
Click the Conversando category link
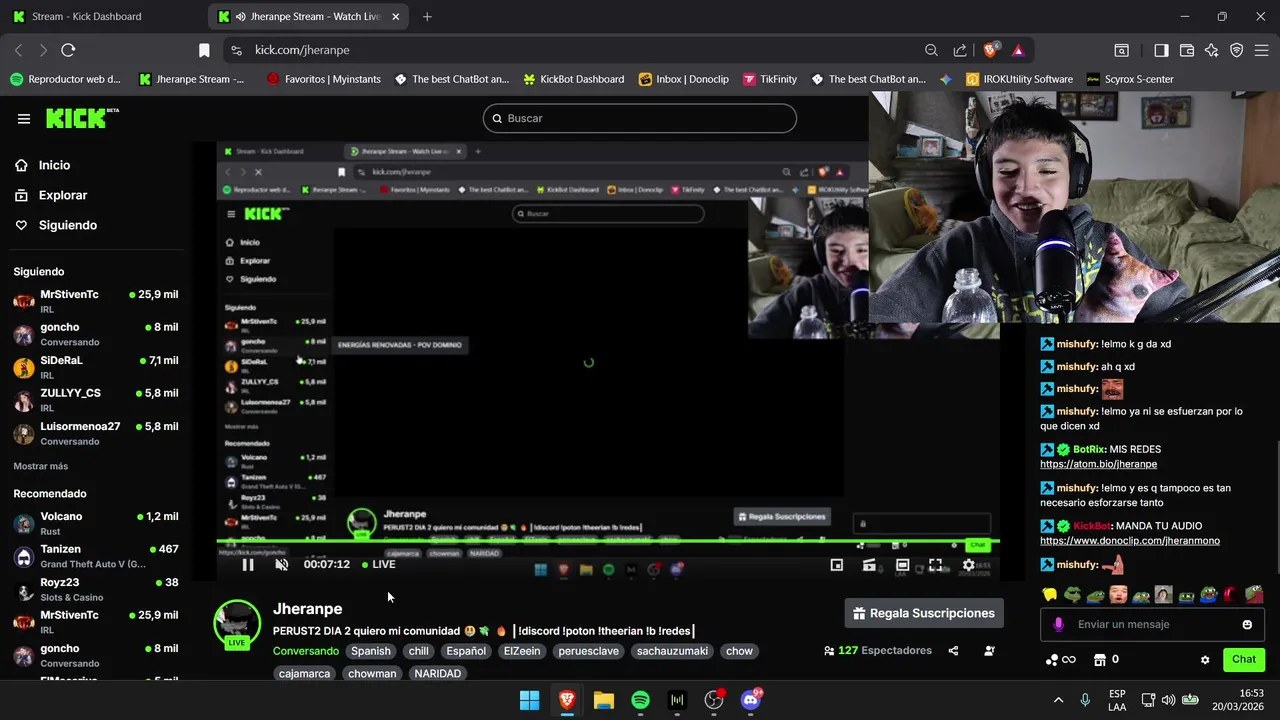click(x=306, y=651)
